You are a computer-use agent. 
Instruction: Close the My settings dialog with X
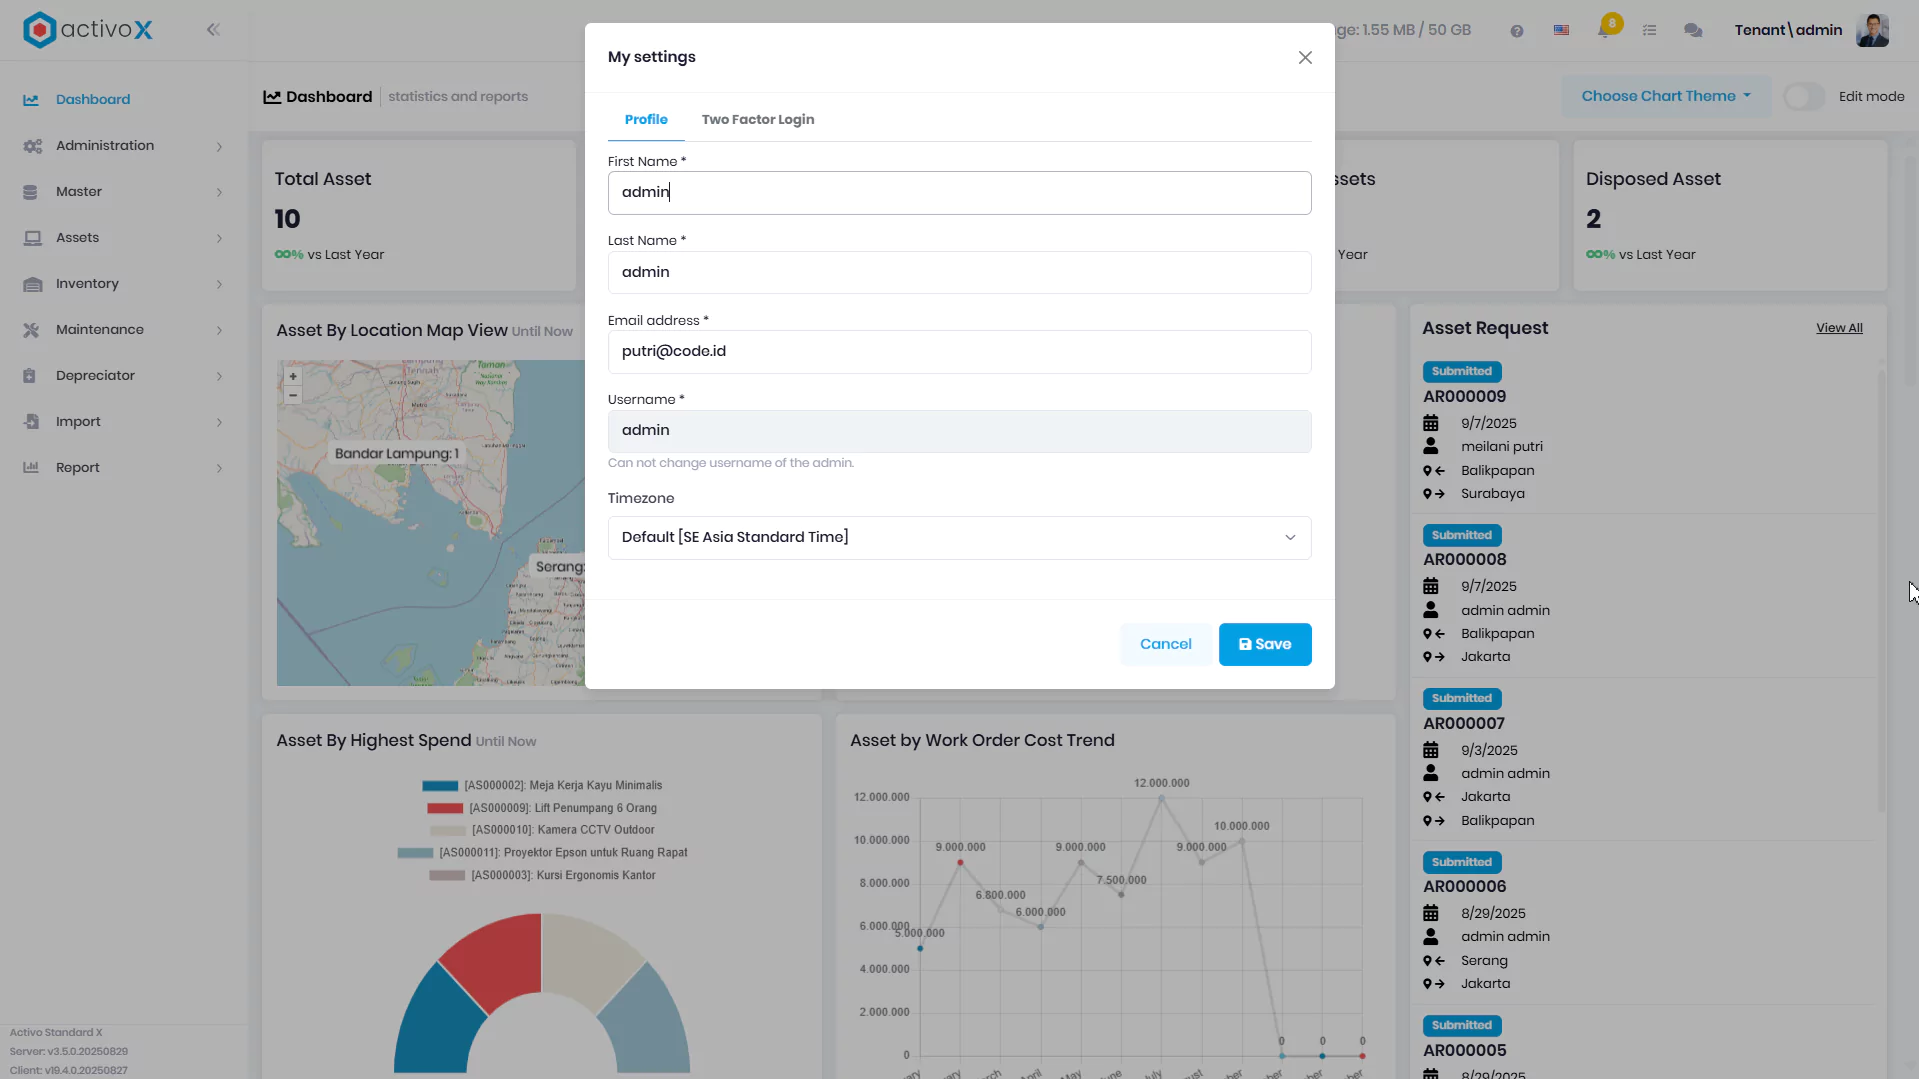[x=1305, y=58]
